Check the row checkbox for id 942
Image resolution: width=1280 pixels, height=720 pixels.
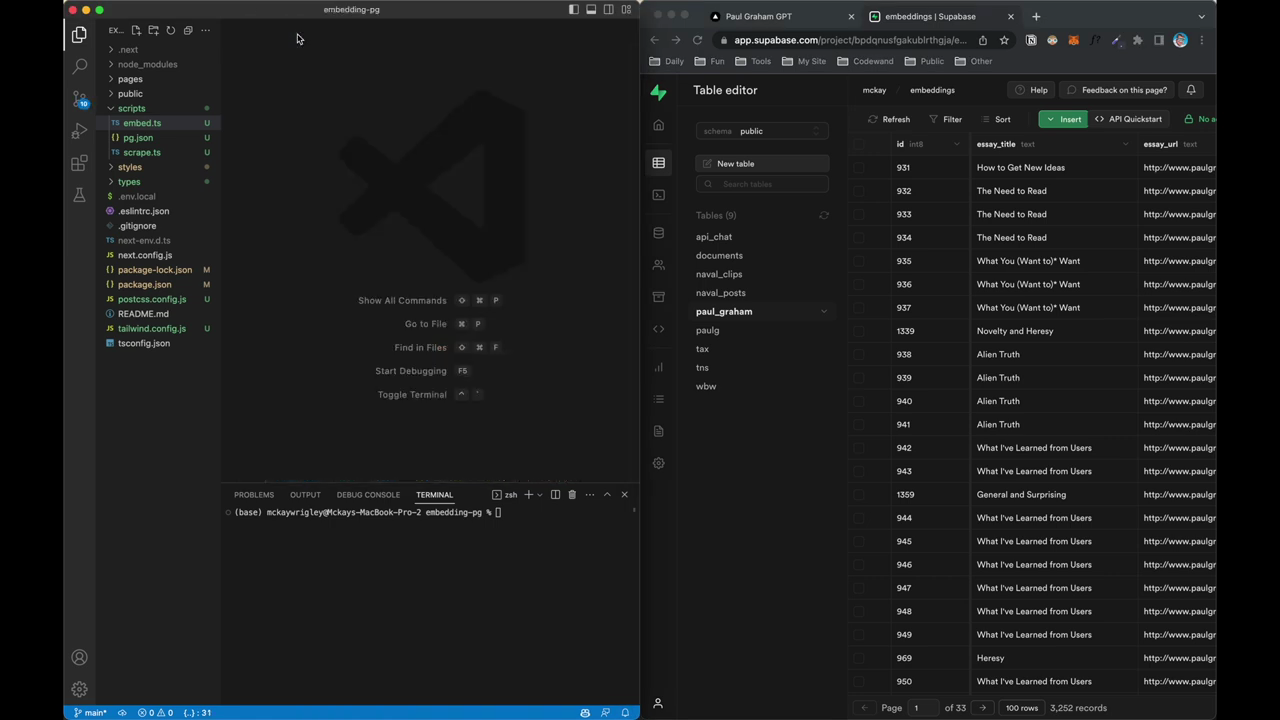click(x=859, y=448)
